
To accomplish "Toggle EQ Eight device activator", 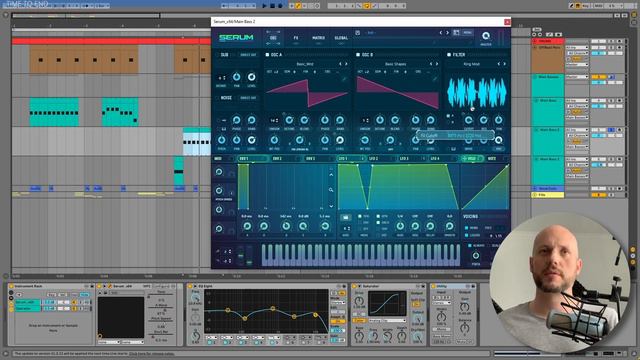I will (190, 287).
